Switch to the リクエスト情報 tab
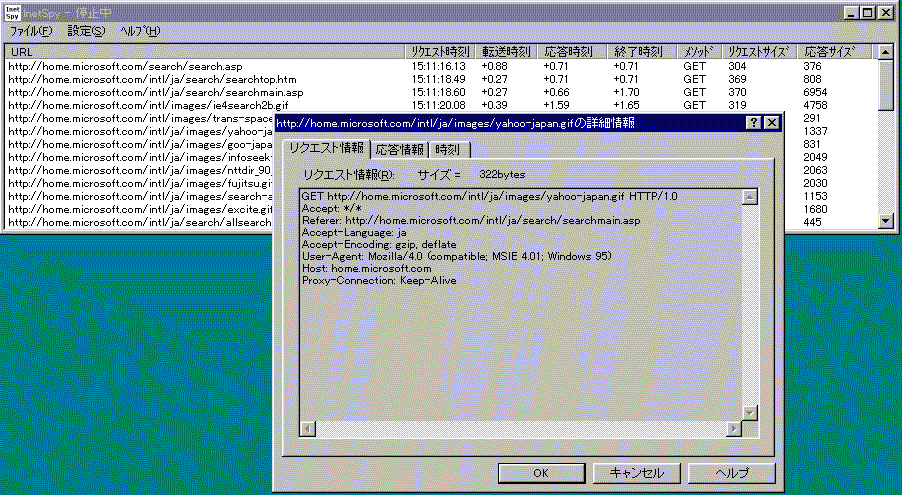Screen dimensions: 902x495 [x=326, y=148]
